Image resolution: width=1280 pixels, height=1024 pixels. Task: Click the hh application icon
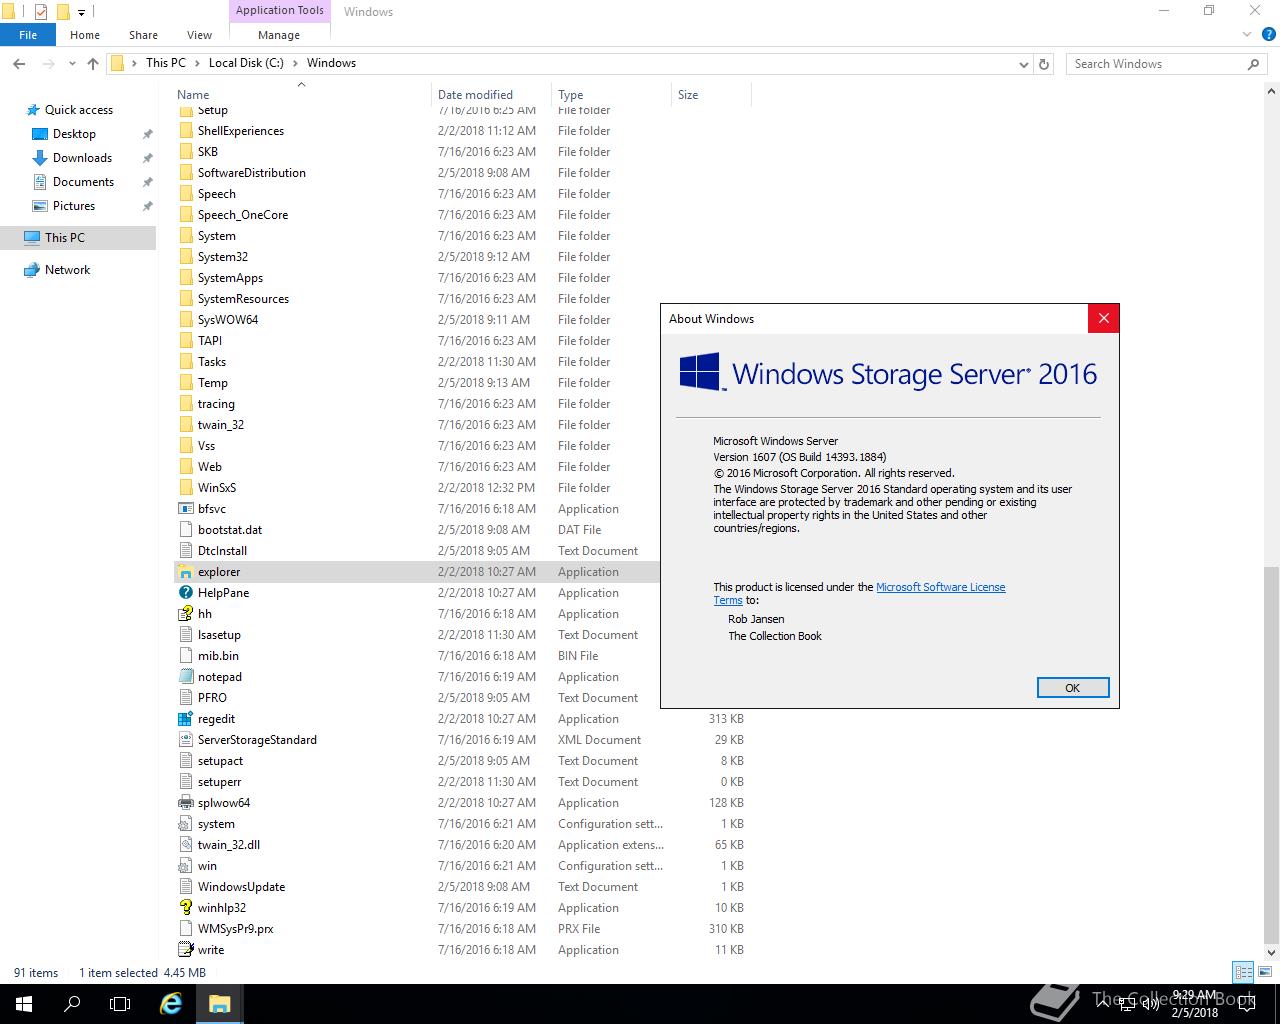185,614
